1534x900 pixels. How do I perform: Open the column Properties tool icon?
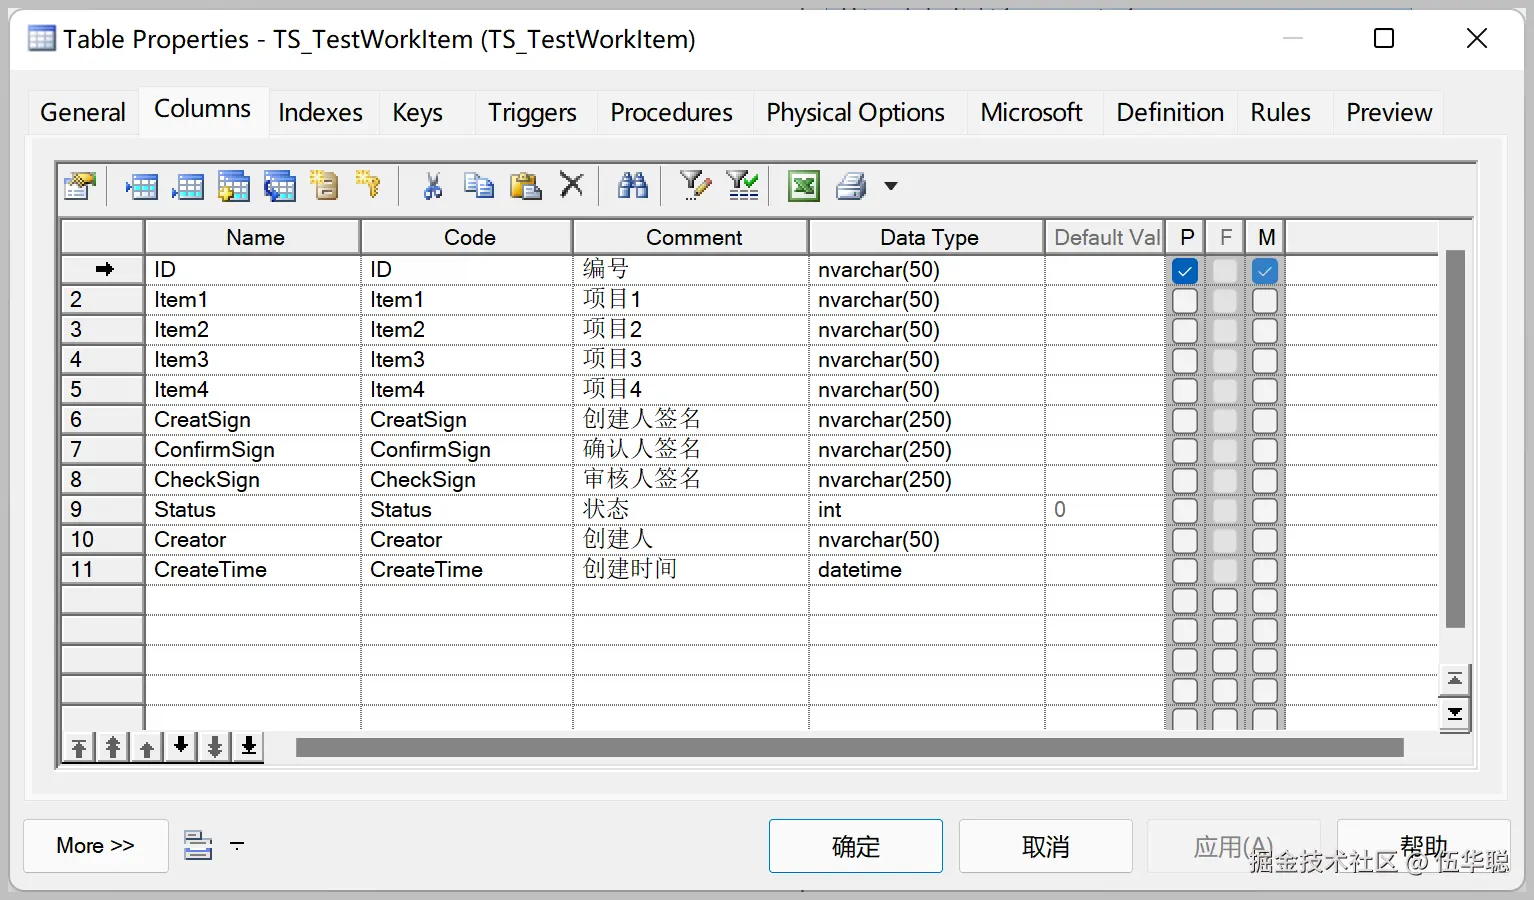point(79,186)
